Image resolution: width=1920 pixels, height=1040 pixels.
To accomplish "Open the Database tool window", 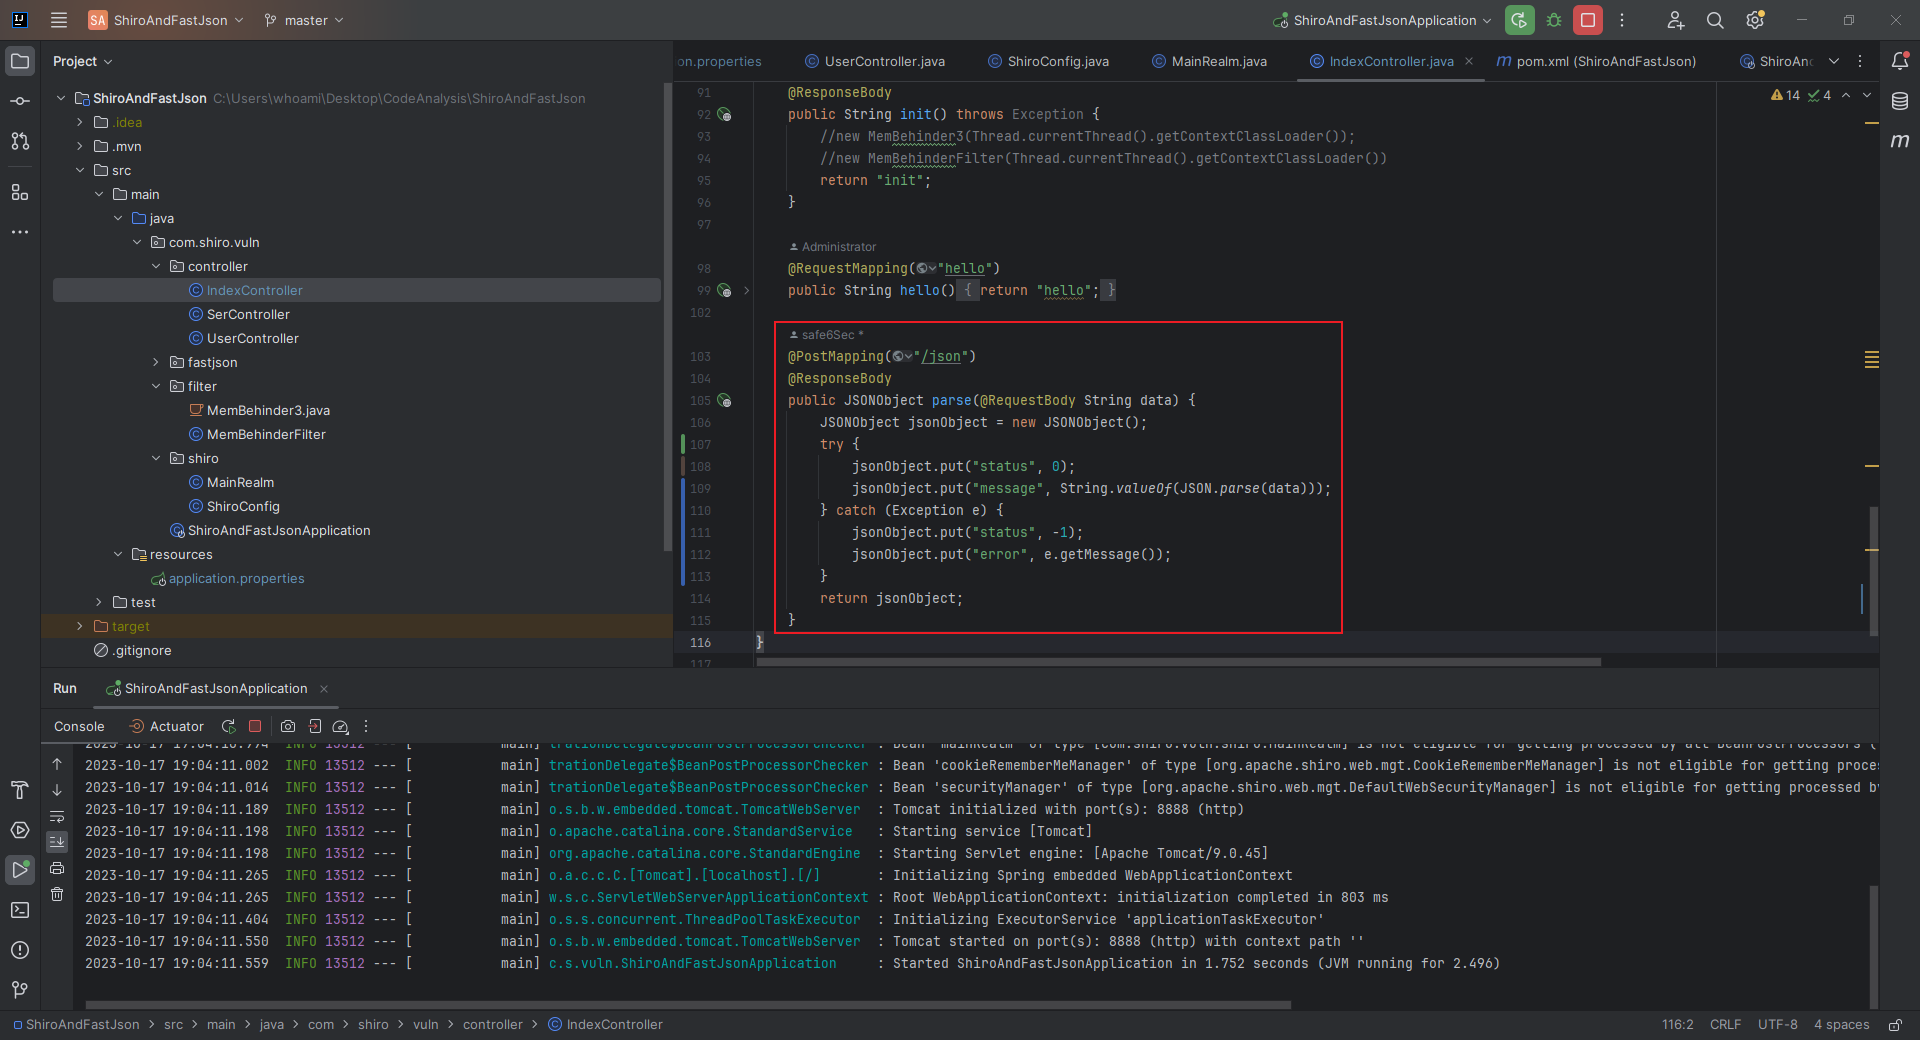I will coord(1900,101).
